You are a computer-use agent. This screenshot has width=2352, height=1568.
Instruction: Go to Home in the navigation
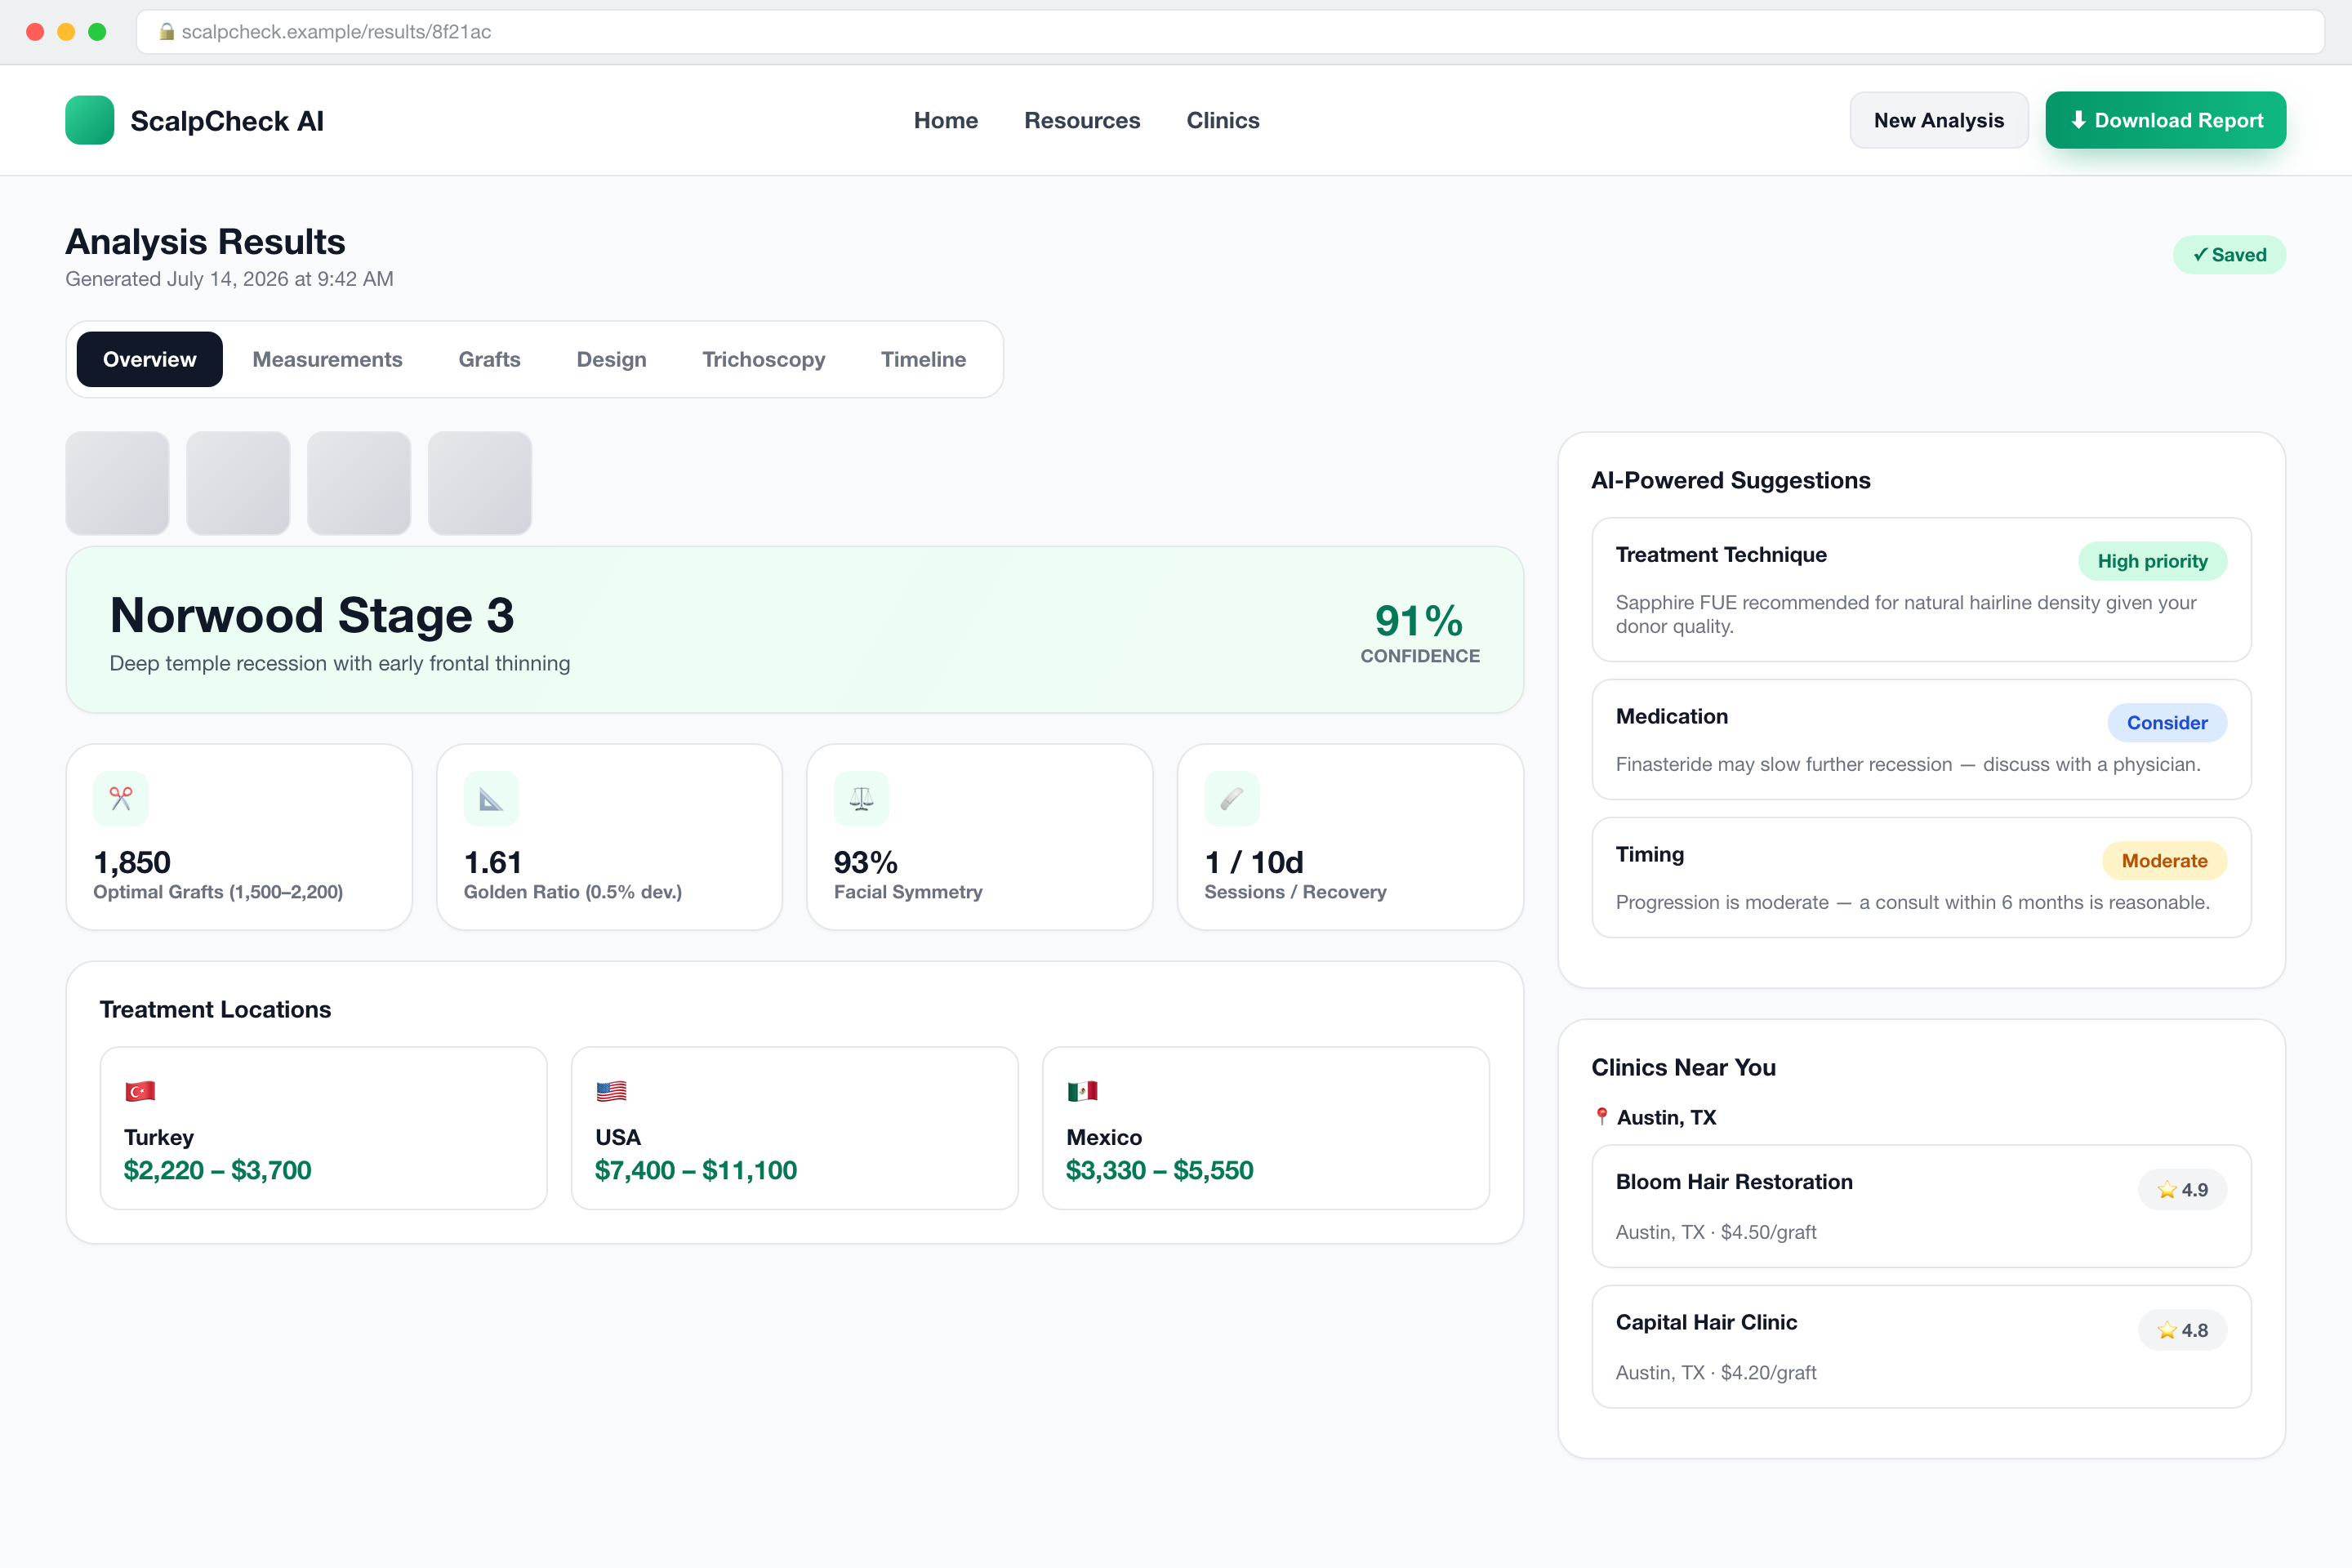point(946,120)
